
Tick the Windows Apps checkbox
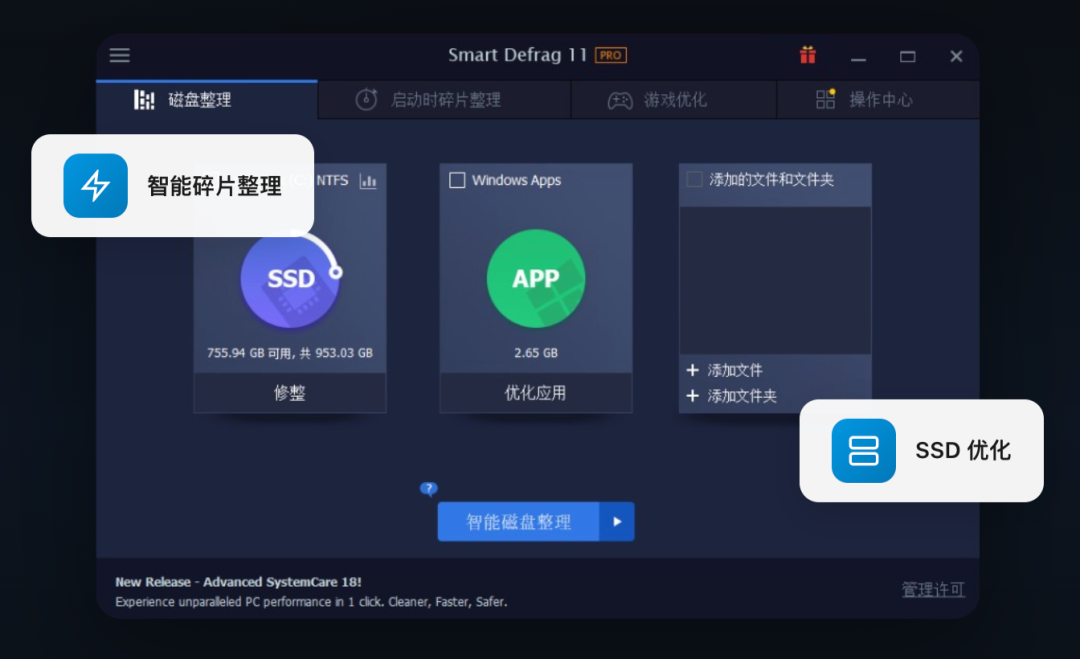457,180
